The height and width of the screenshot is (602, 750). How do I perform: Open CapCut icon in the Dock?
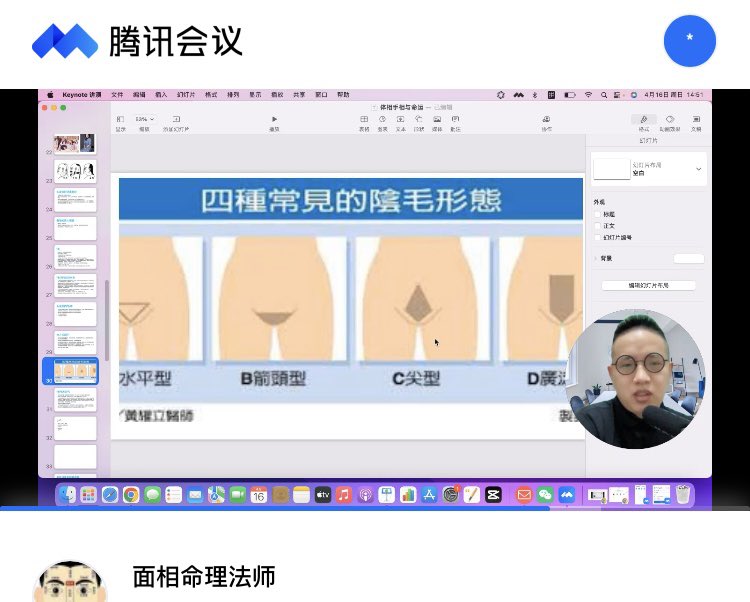[x=493, y=494]
